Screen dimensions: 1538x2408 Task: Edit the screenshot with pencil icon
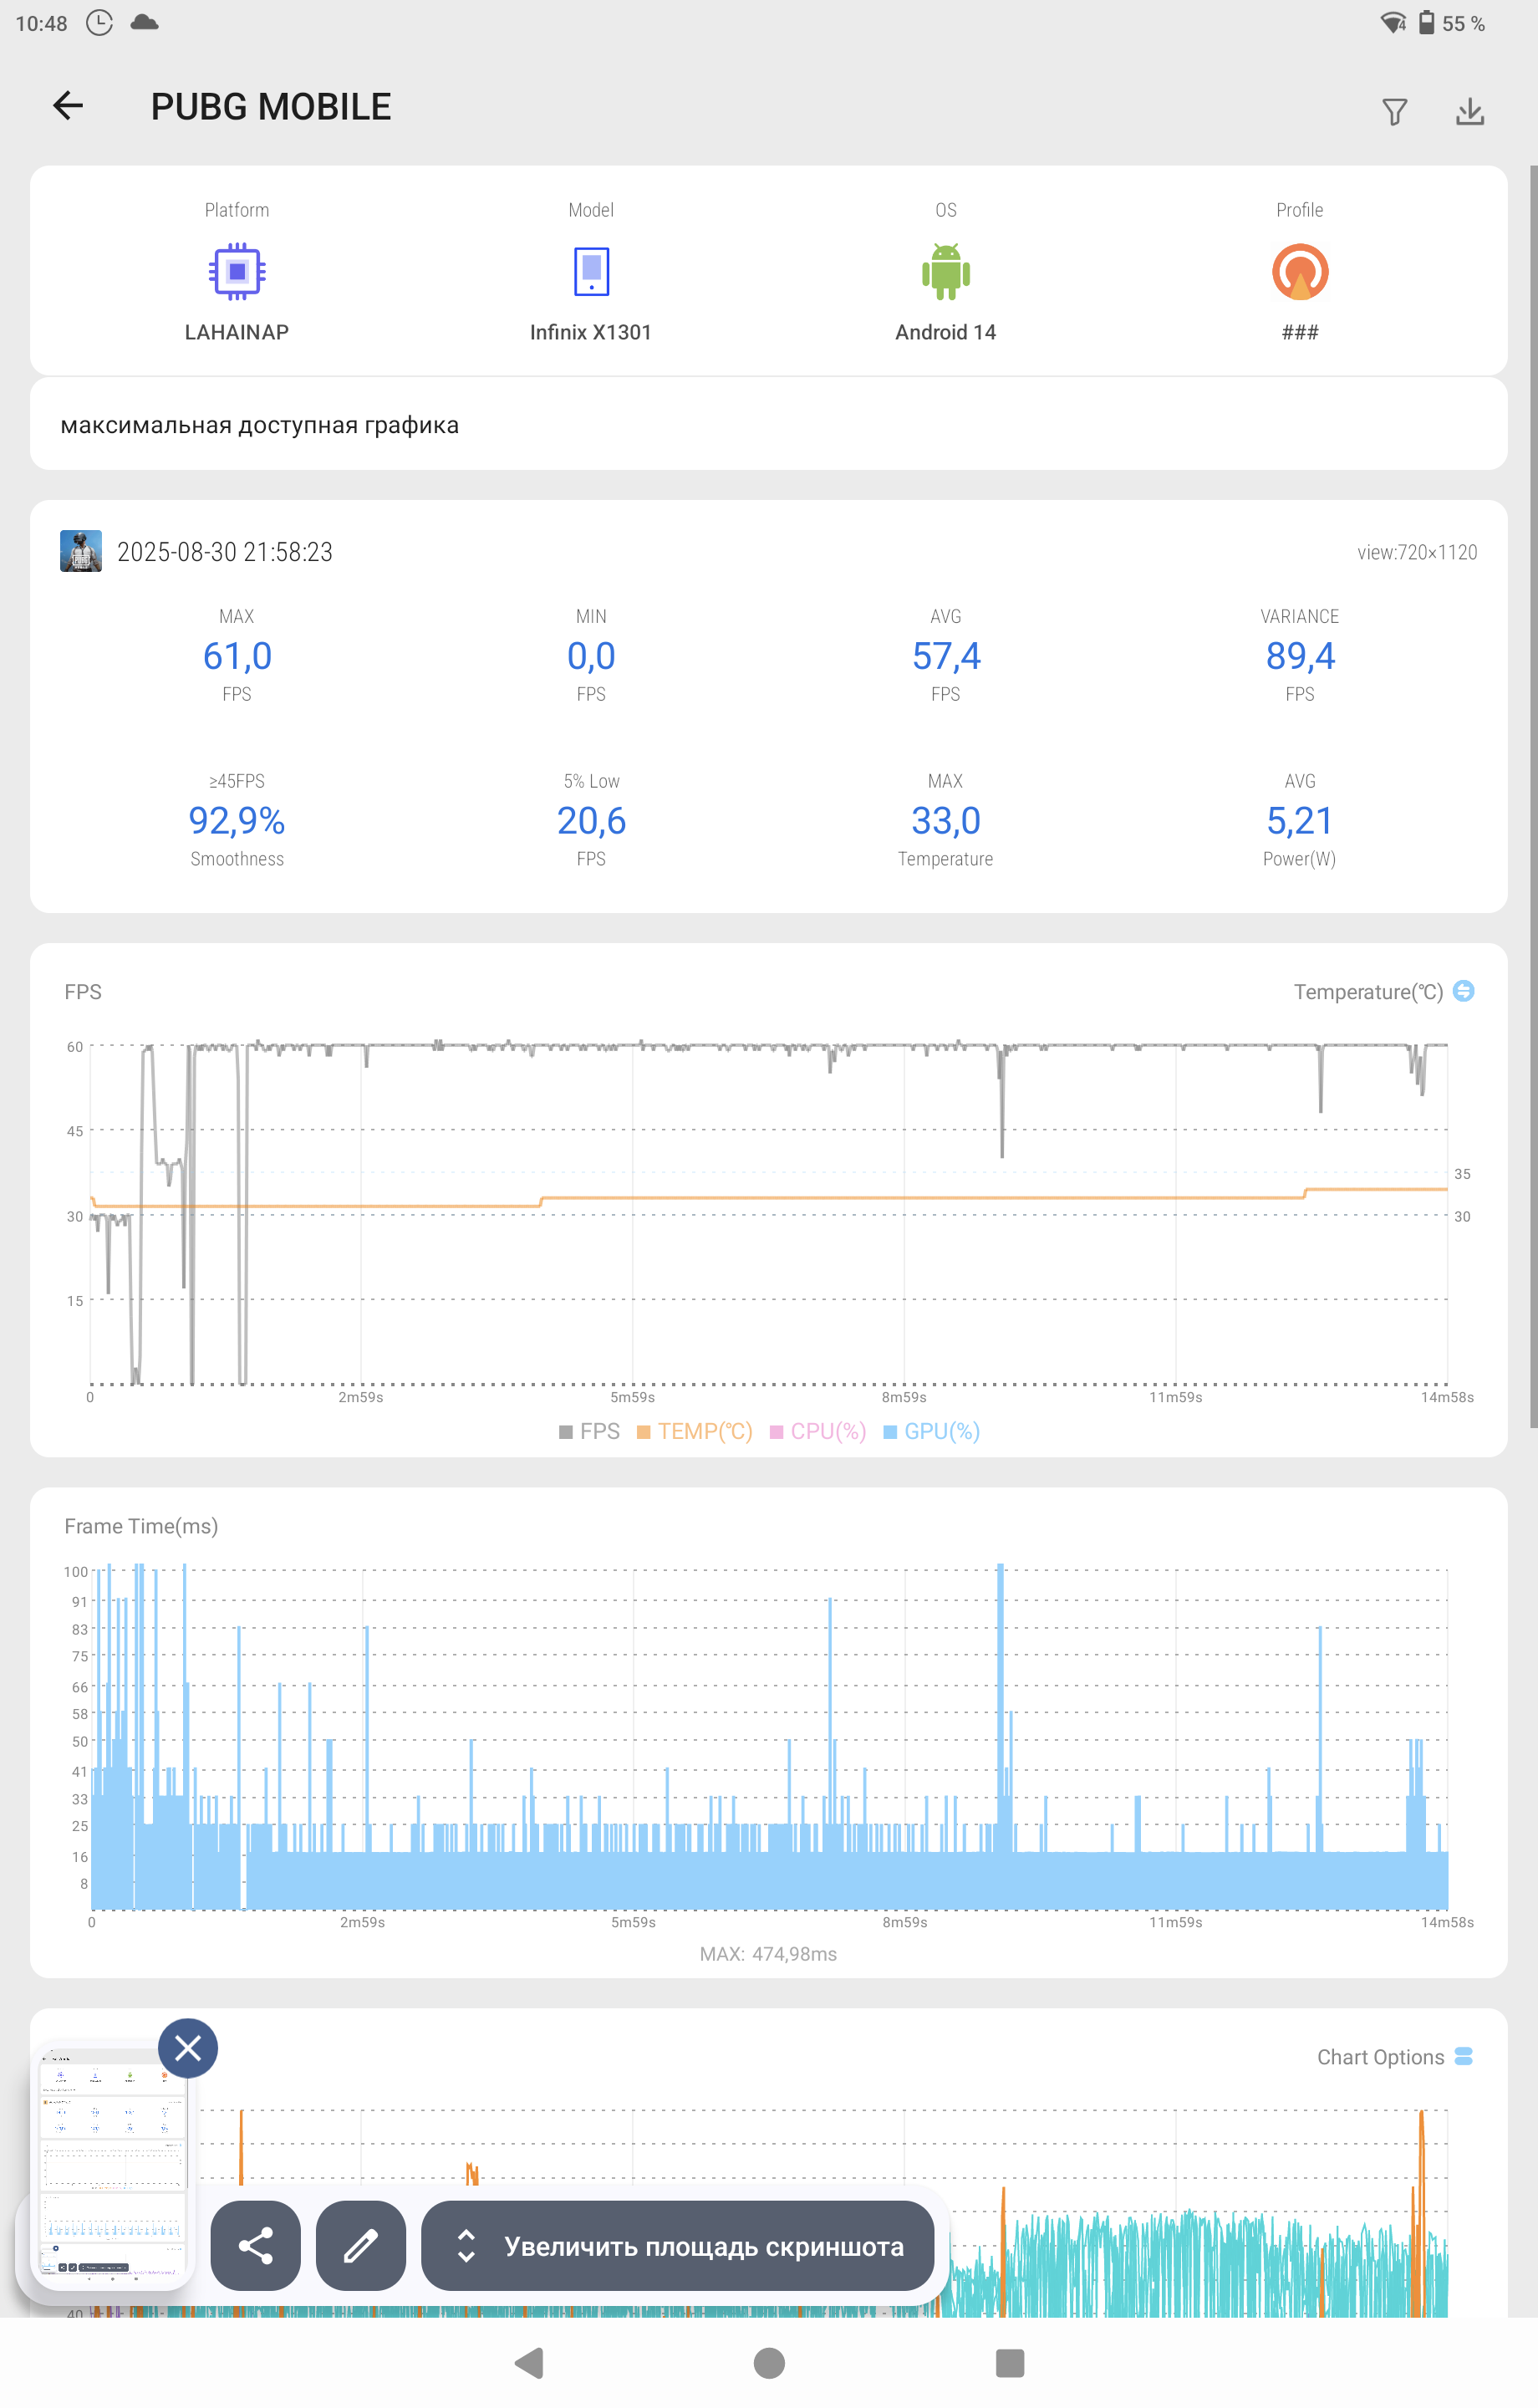click(360, 2246)
